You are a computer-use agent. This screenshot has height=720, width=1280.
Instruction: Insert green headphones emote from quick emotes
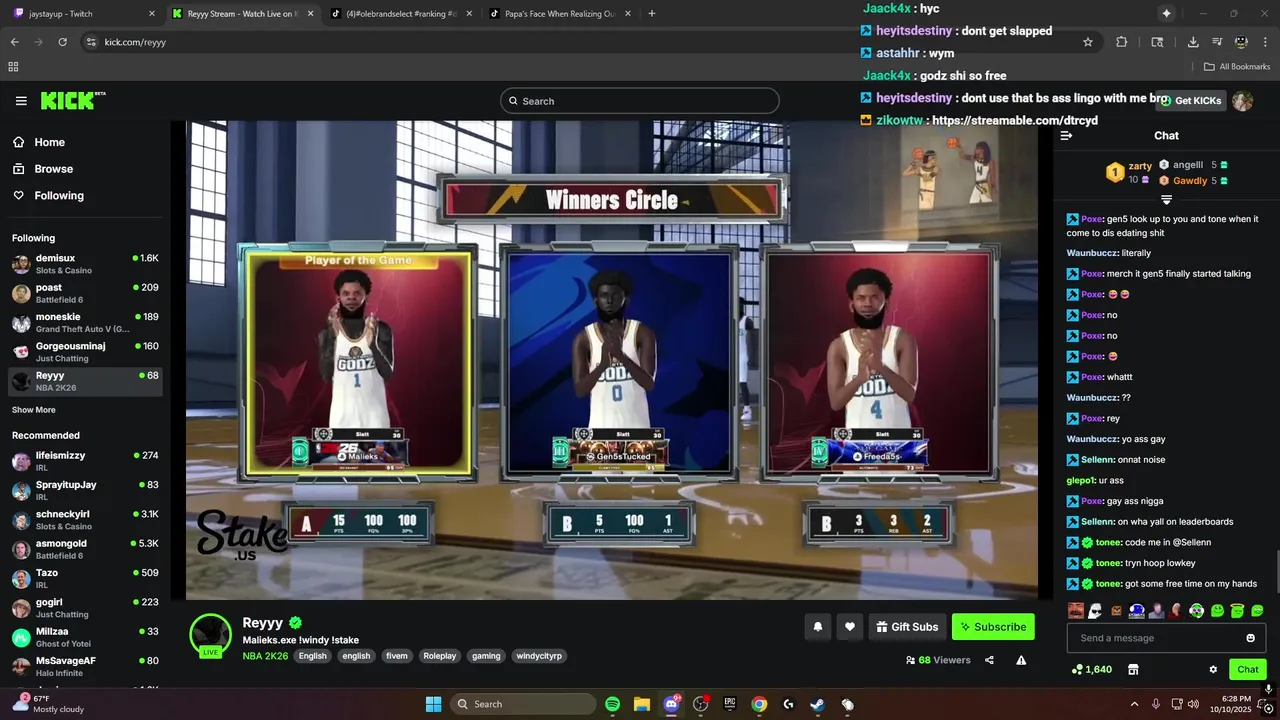click(1196, 610)
